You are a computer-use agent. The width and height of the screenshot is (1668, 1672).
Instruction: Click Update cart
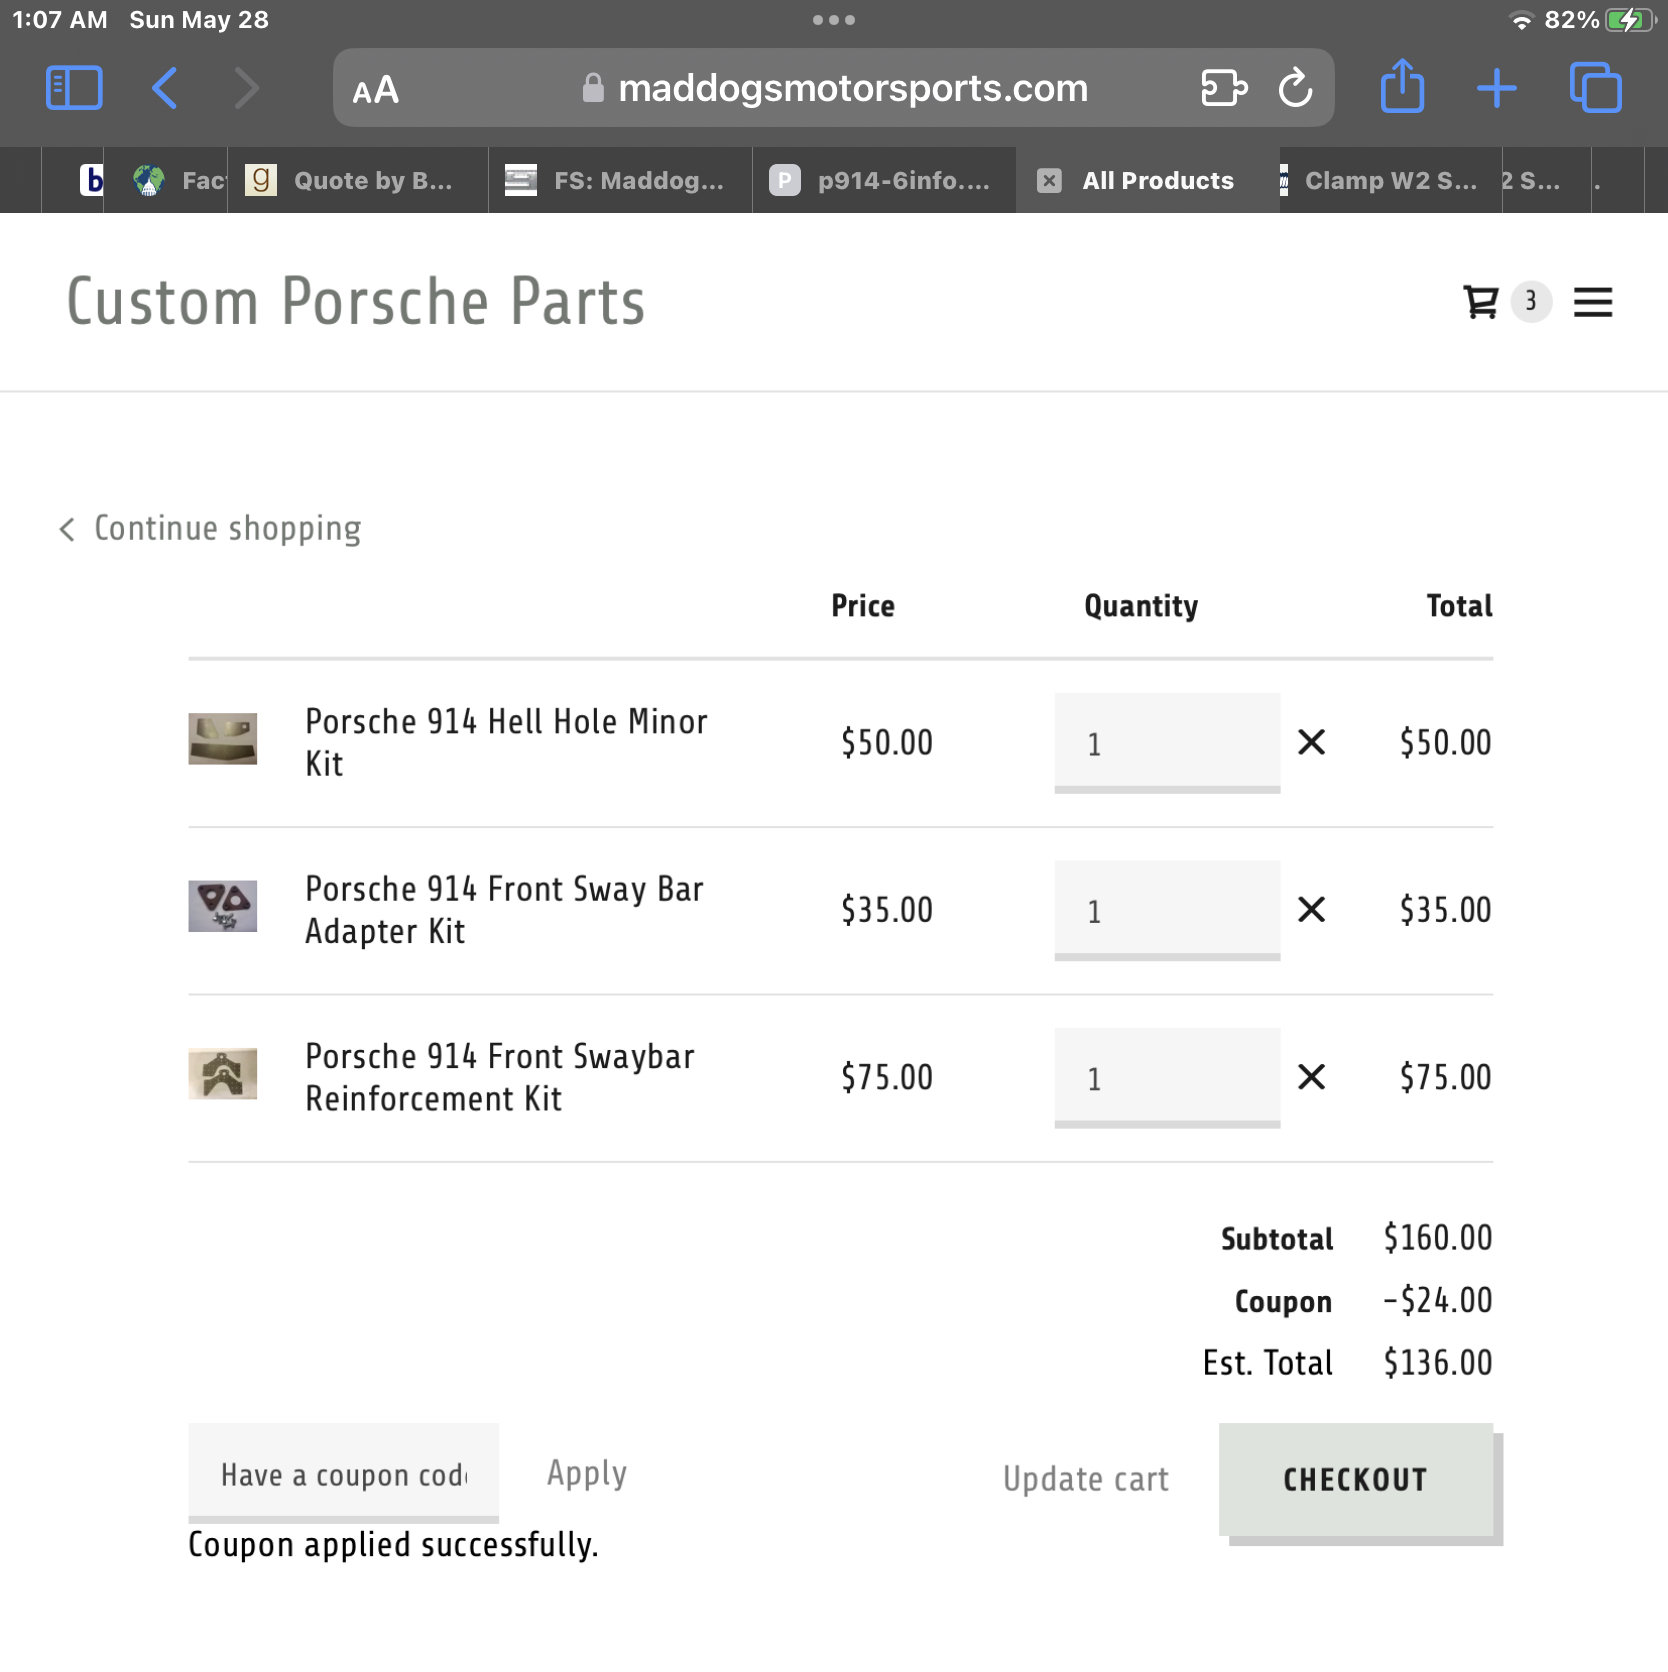tap(1085, 1479)
